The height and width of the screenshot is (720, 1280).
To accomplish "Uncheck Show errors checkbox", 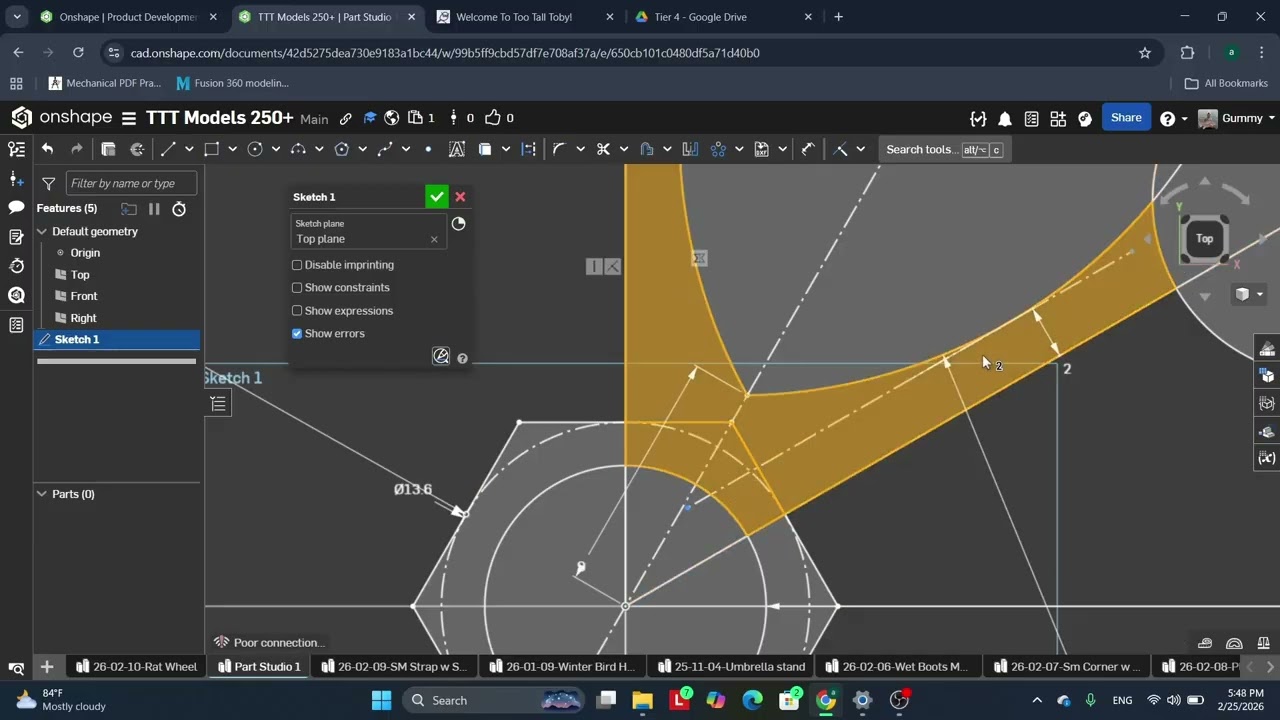I will click(297, 334).
